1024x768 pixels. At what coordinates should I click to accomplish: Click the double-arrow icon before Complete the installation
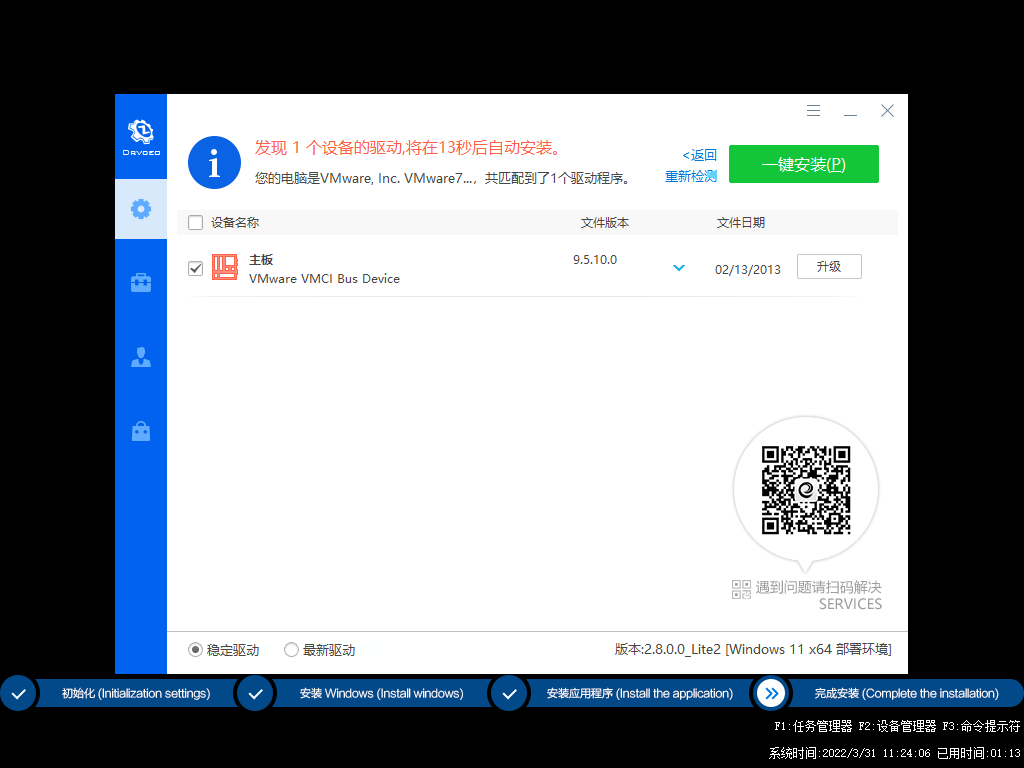tap(771, 694)
